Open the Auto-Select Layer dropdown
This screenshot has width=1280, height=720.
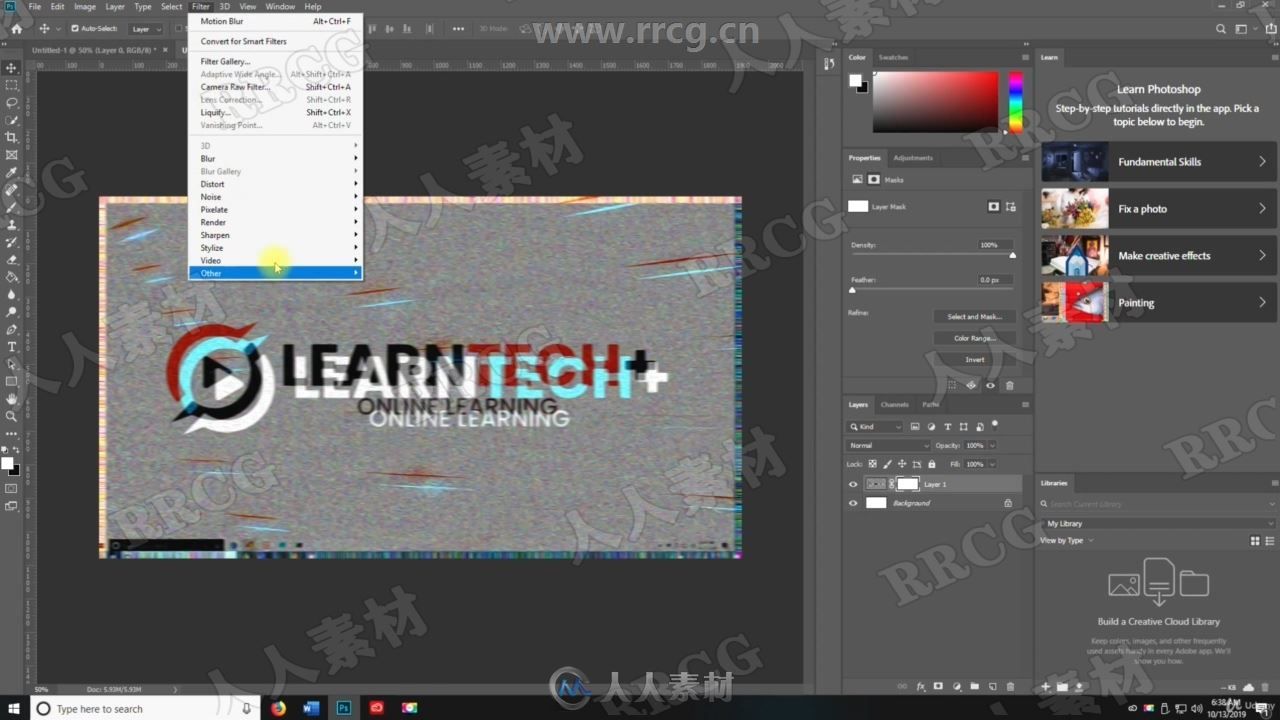(x=146, y=29)
